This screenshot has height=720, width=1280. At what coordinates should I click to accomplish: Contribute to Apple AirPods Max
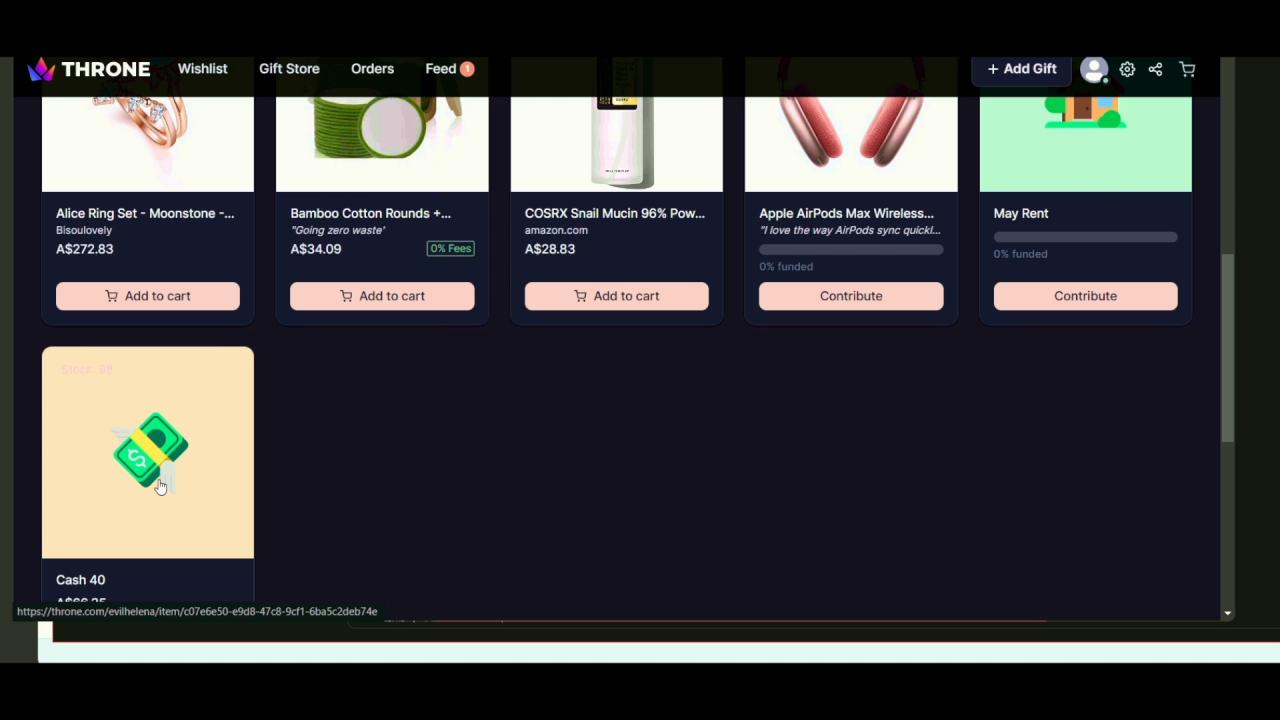[851, 296]
